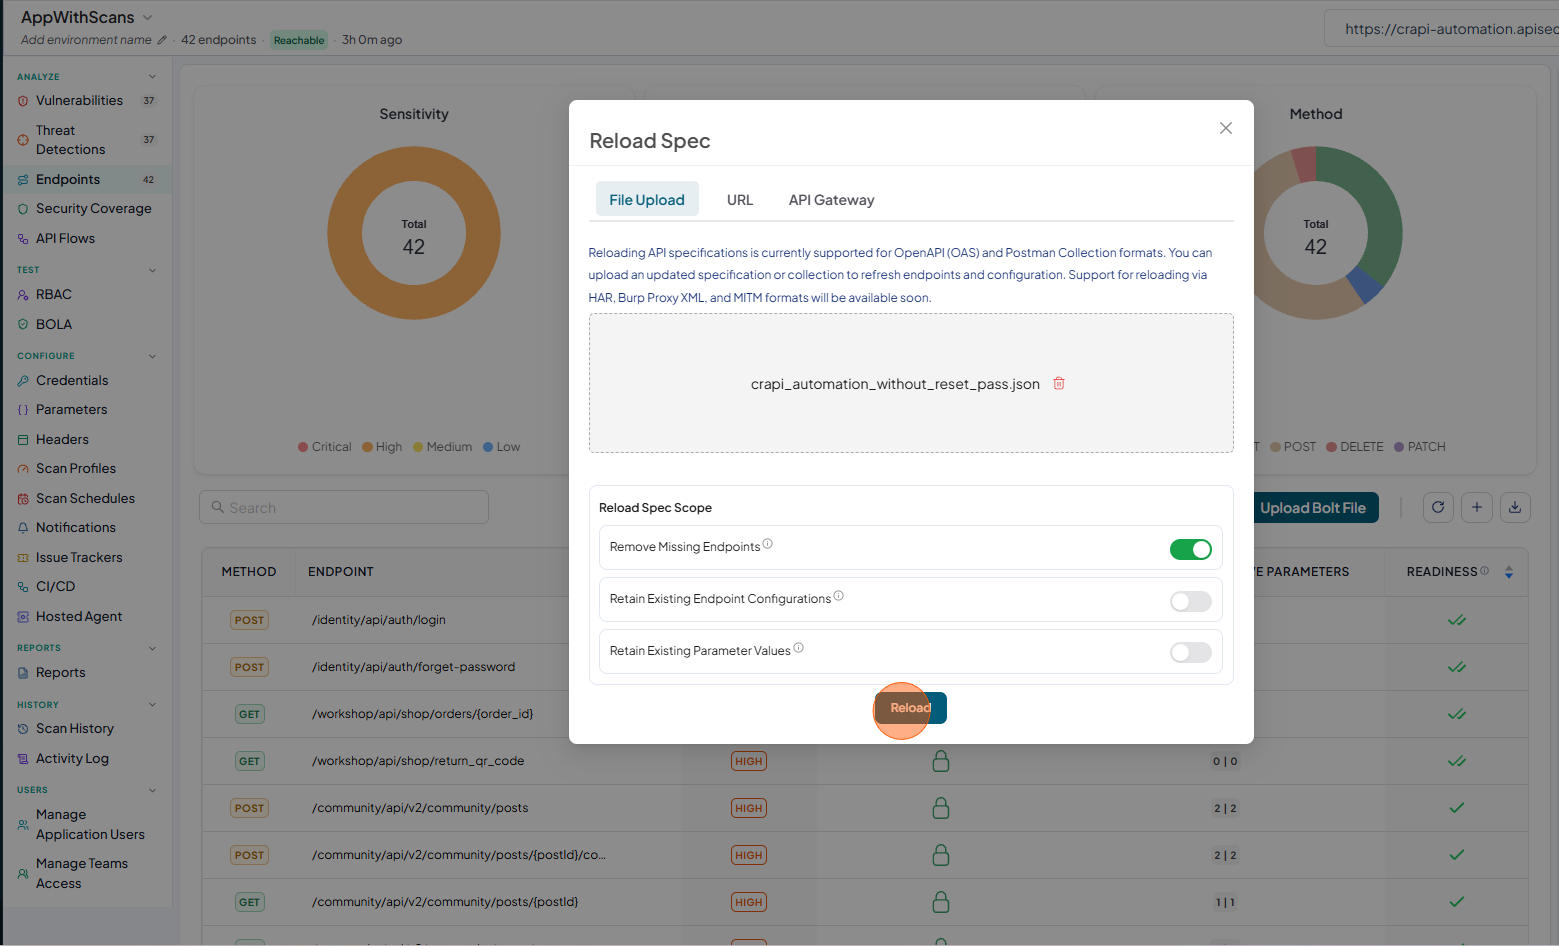1559x946 pixels.
Task: Click the PATCH legend color dot
Action: (1399, 447)
